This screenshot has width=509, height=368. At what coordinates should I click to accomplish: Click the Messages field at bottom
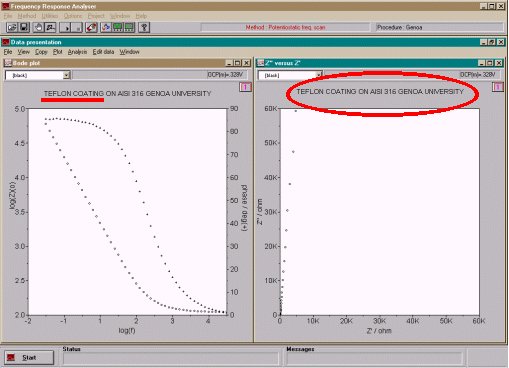coord(375,358)
